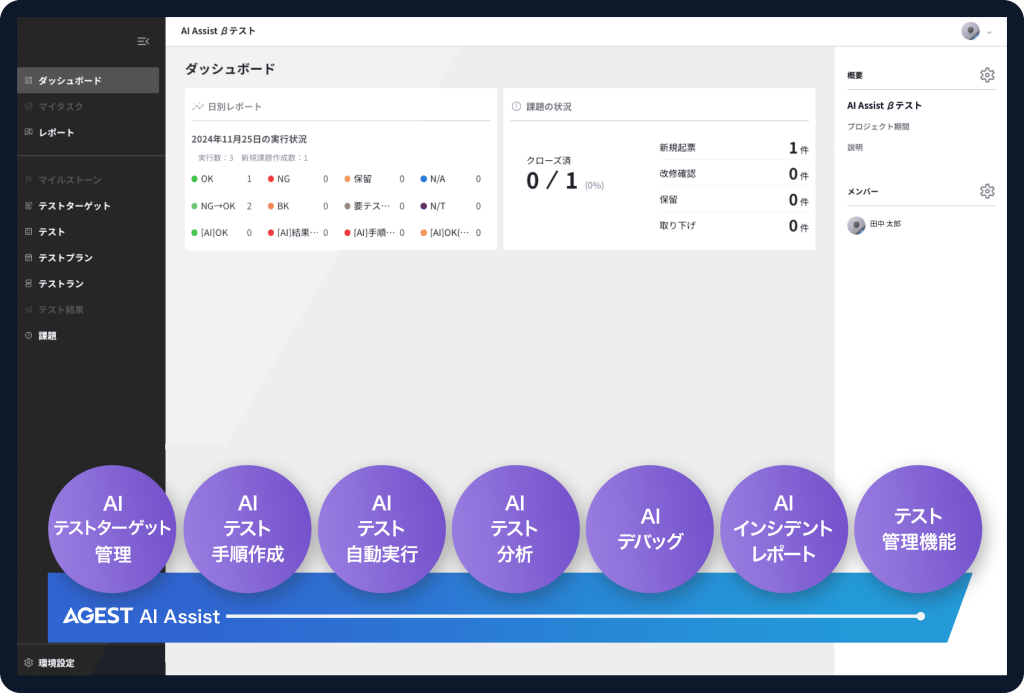This screenshot has height=693, width=1024.
Task: Click the user avatar in top bar
Action: pyautogui.click(x=970, y=31)
